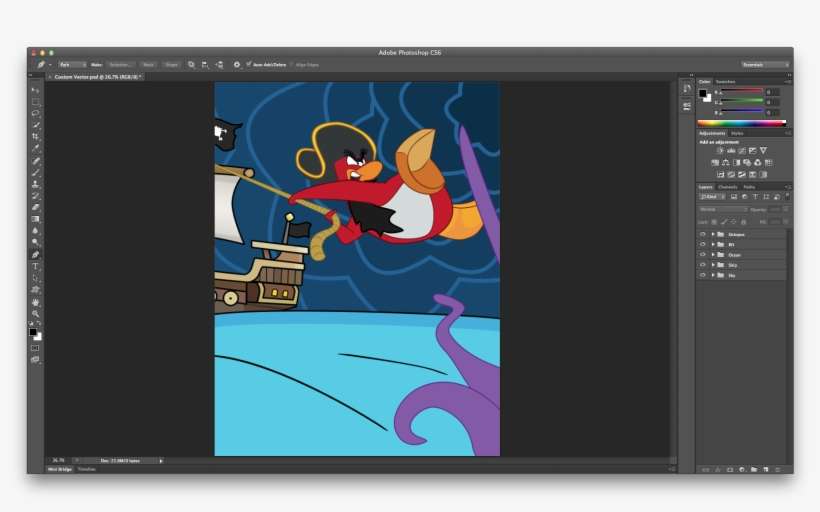Screen dimensions: 820x512
Task: Hide the Octopus layer group
Action: tap(703, 234)
